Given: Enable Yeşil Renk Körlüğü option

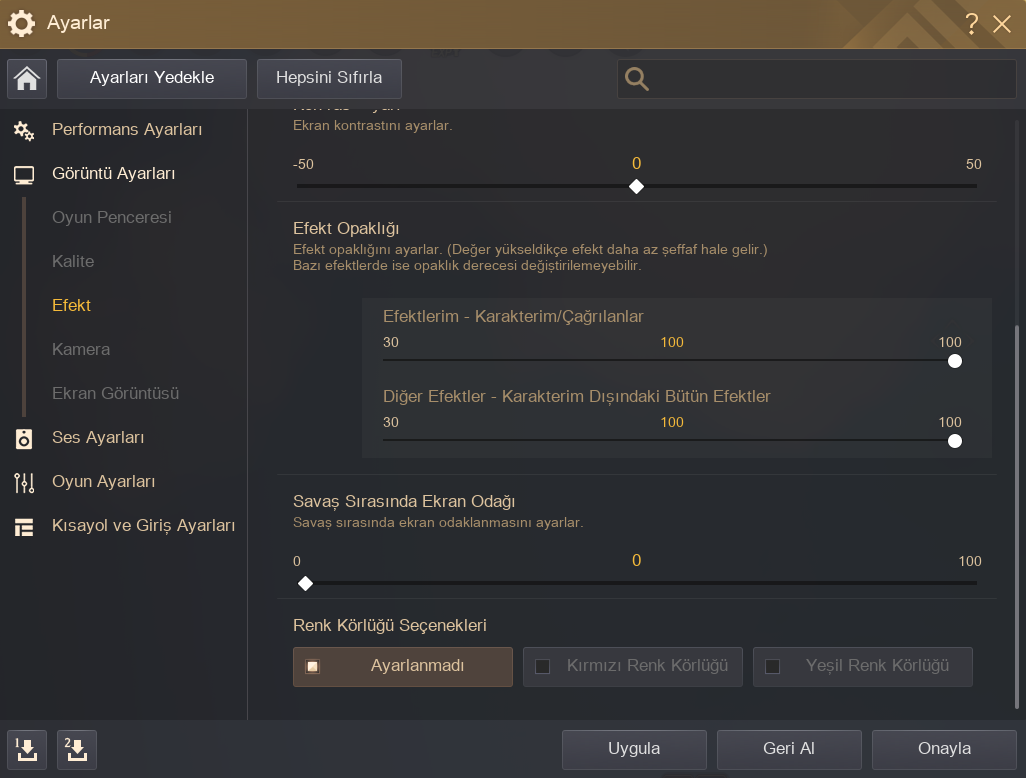Looking at the screenshot, I should click(862, 666).
